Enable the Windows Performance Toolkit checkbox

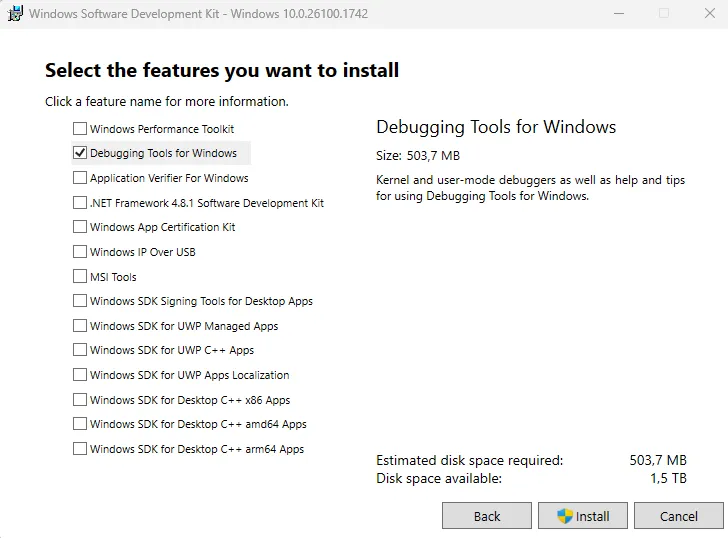[80, 129]
